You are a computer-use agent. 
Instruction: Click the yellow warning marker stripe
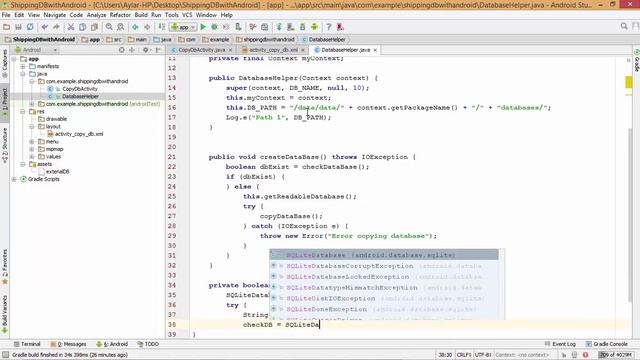(x=629, y=82)
